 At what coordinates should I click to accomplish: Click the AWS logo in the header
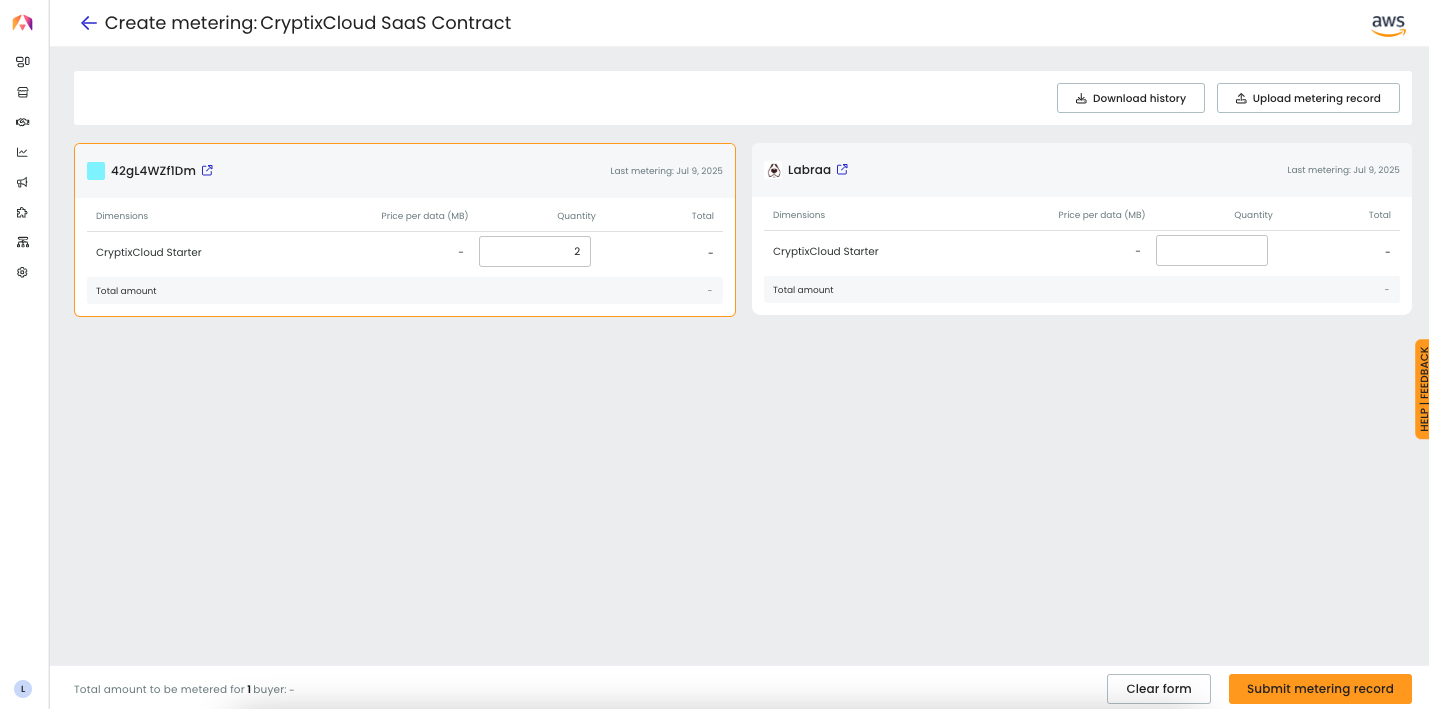[1388, 25]
